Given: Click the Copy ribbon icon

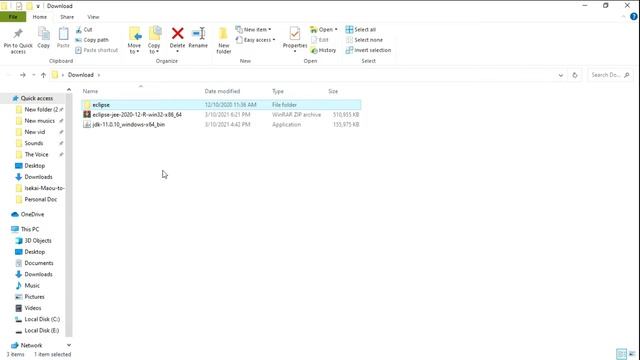Looking at the screenshot, I should point(44,33).
